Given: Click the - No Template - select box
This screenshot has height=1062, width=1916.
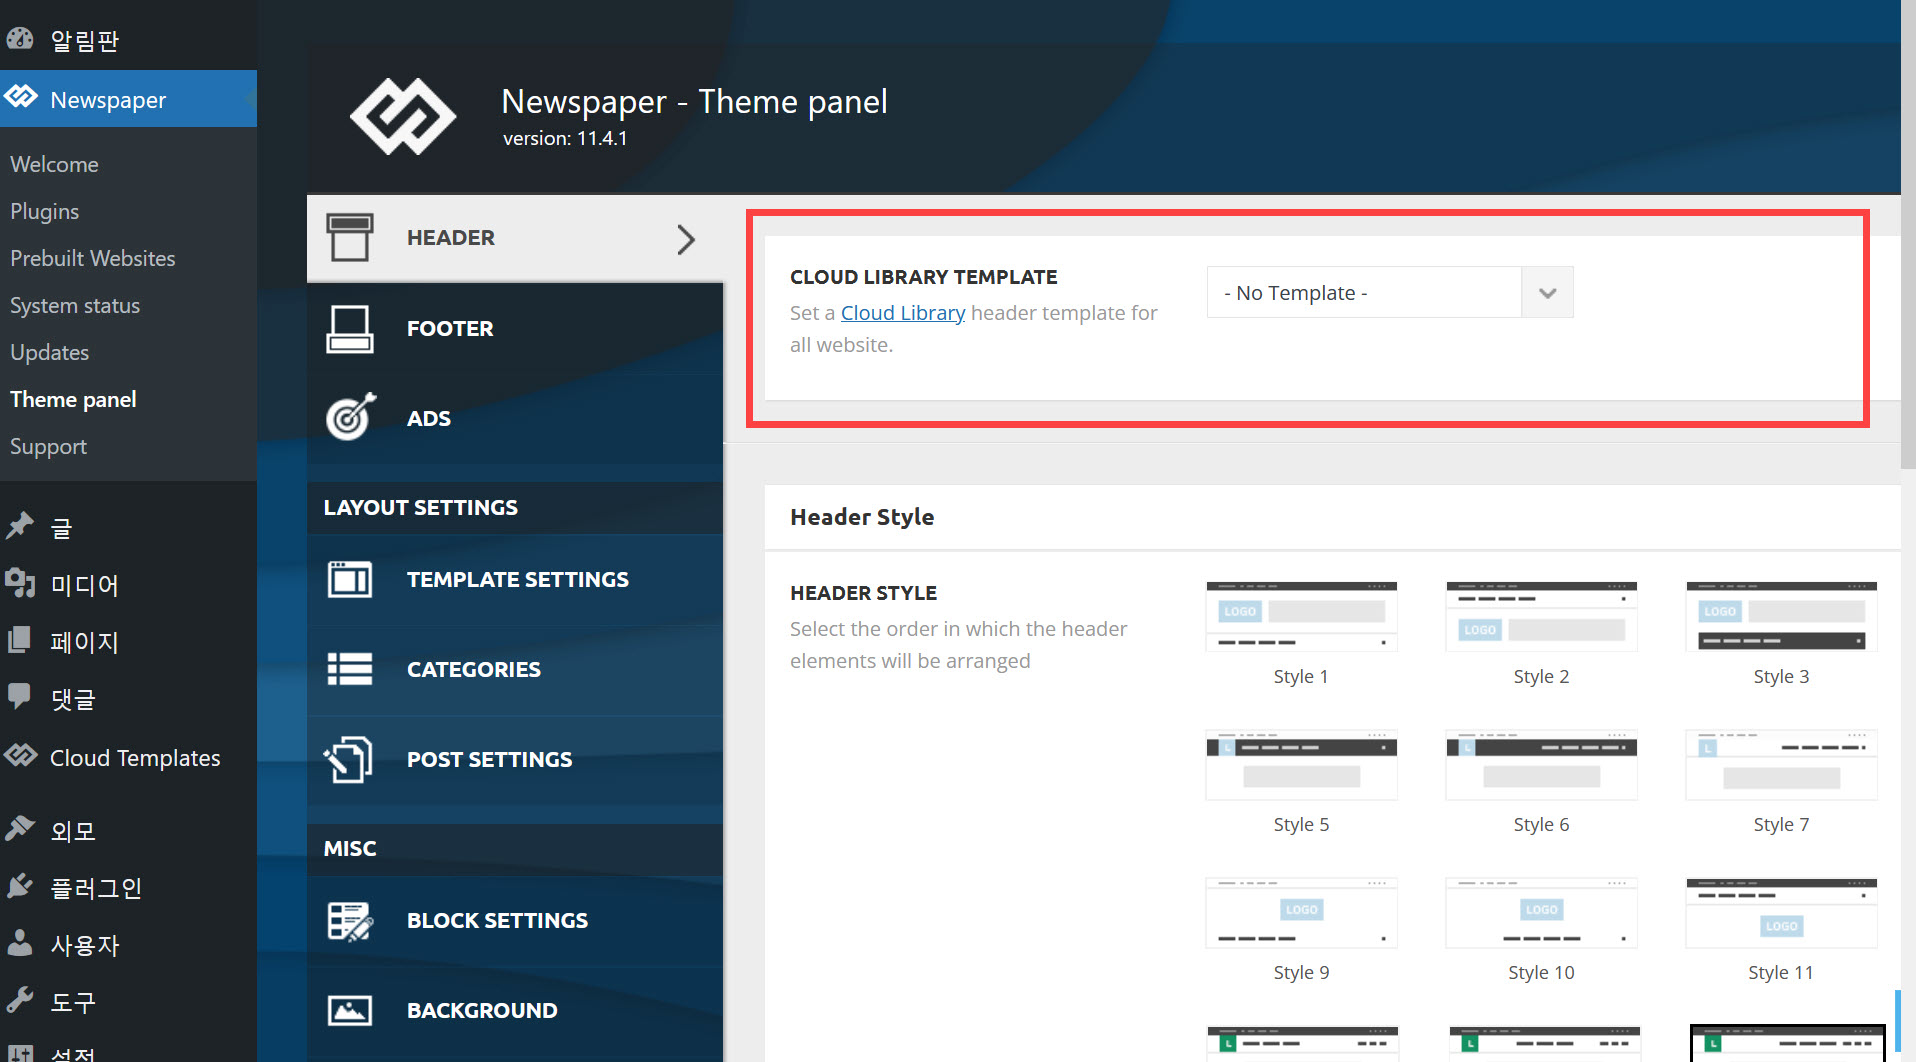Looking at the screenshot, I should (1389, 293).
